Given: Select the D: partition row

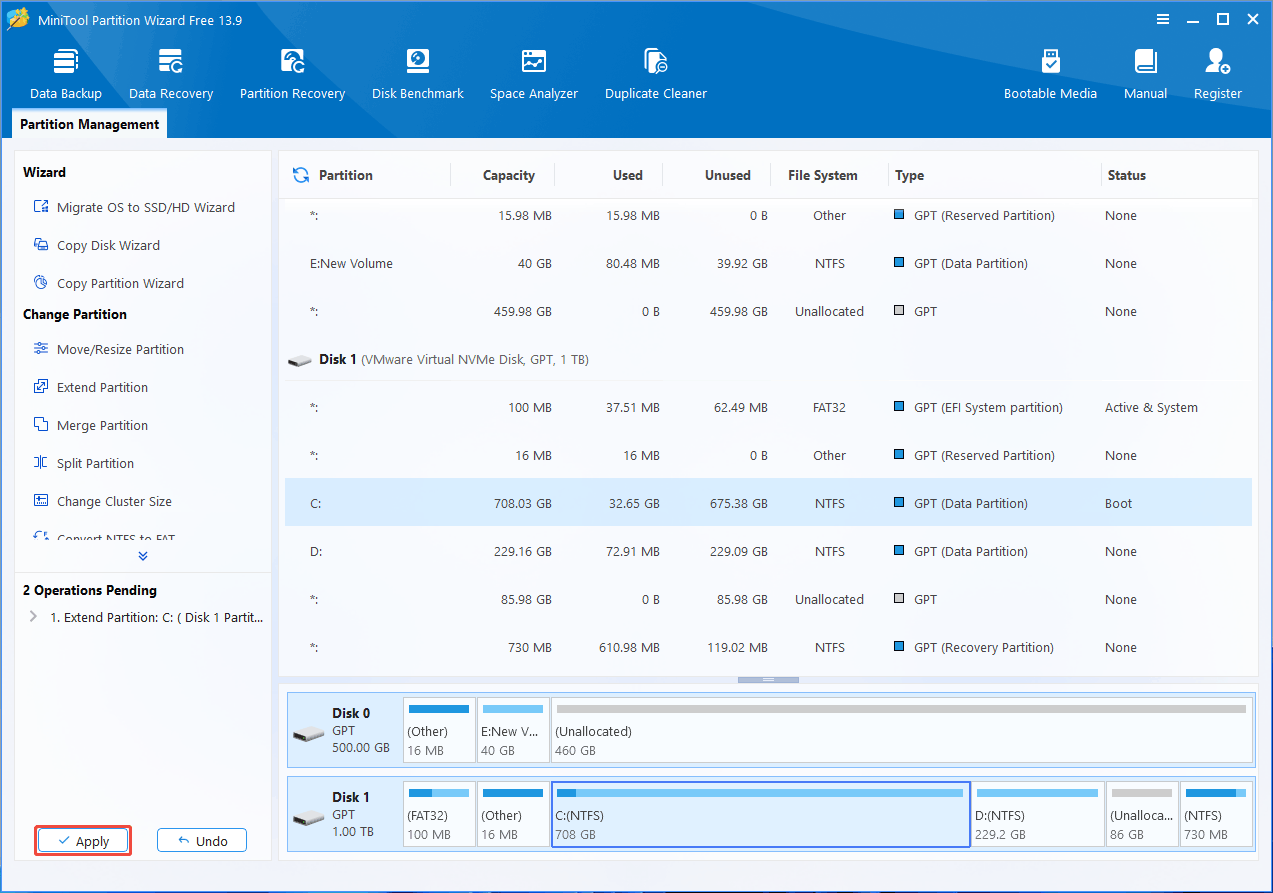Looking at the screenshot, I should coord(768,551).
